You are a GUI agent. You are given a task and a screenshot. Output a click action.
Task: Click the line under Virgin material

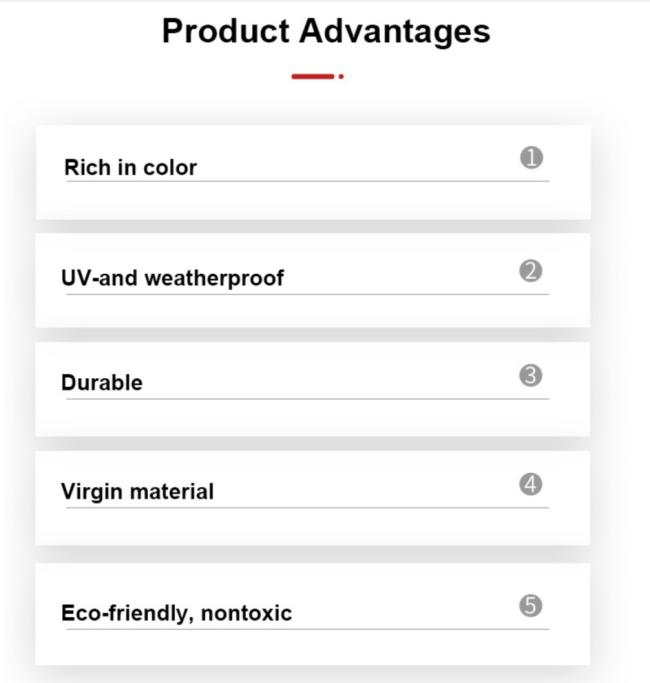pyautogui.click(x=308, y=507)
